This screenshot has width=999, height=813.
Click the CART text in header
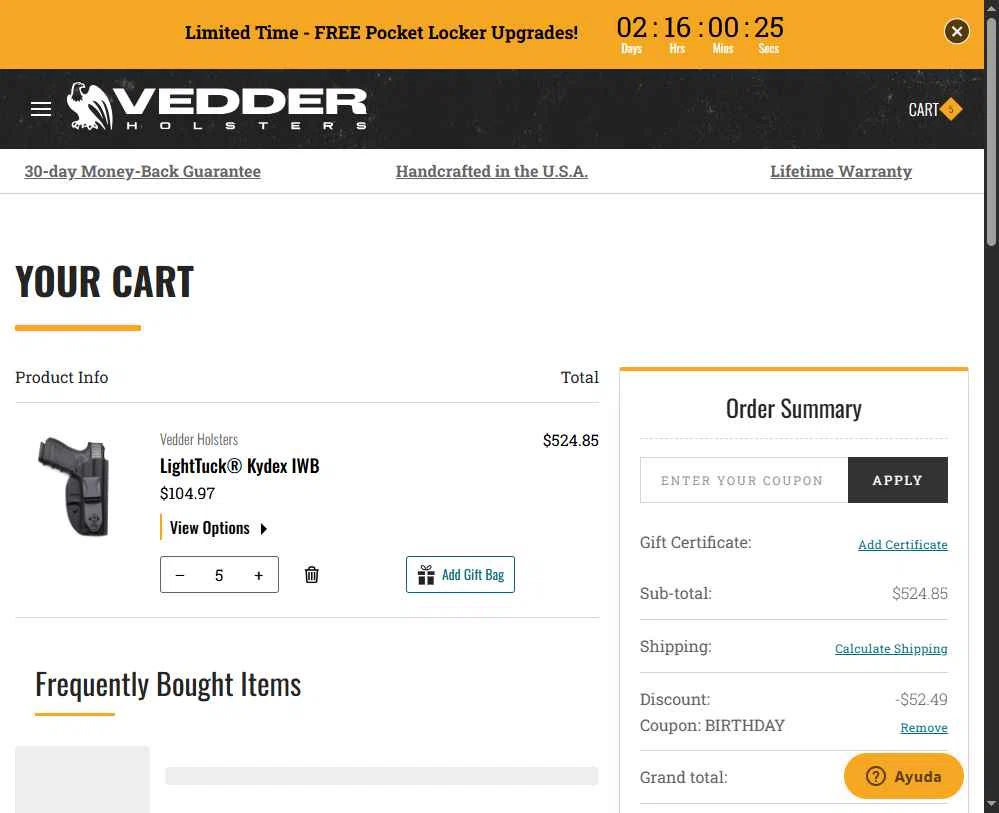(x=923, y=110)
